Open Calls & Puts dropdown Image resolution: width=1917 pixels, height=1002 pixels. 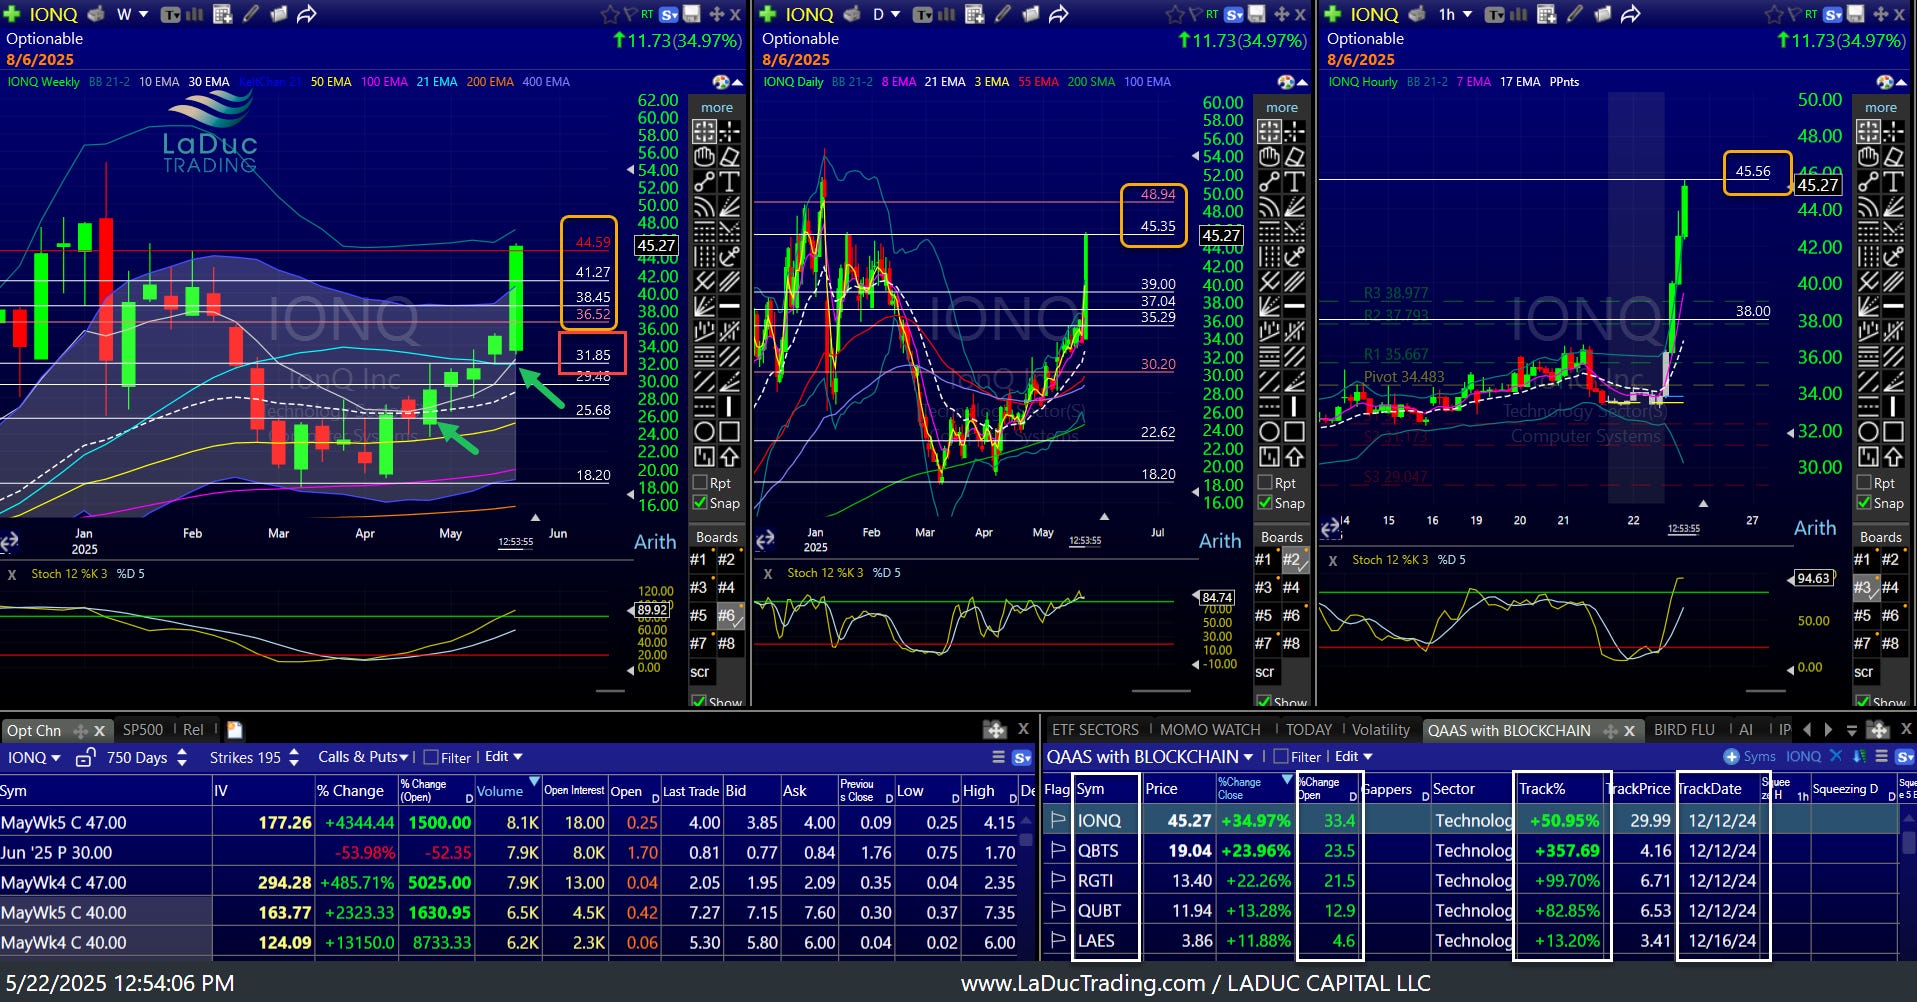coord(363,757)
